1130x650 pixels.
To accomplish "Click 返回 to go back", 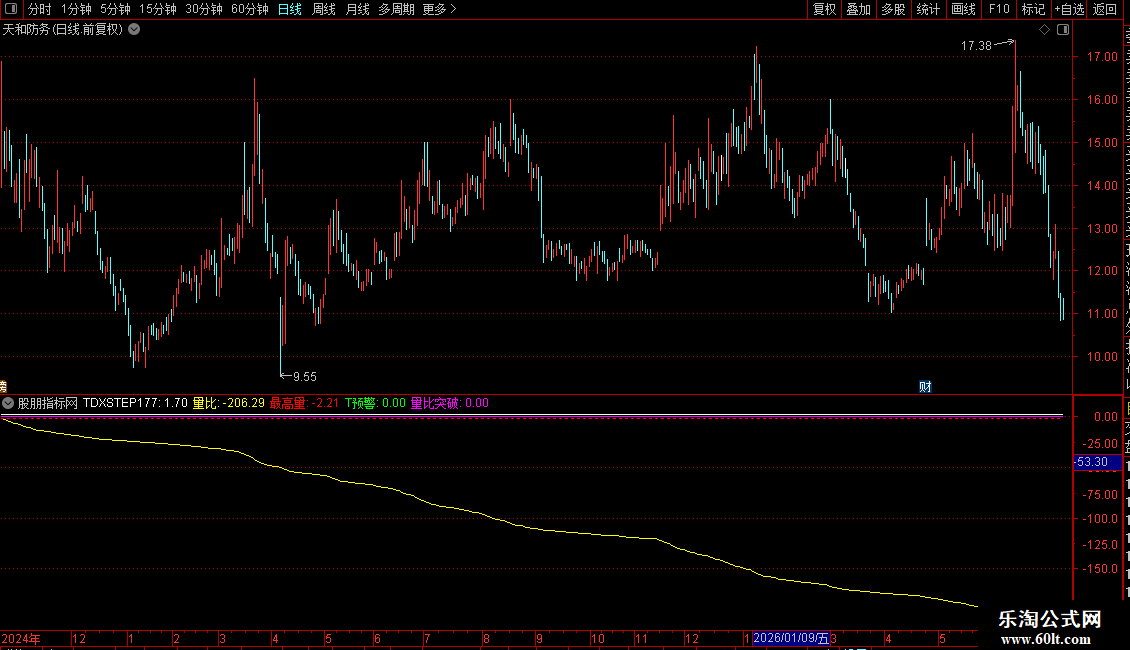I will (1104, 9).
